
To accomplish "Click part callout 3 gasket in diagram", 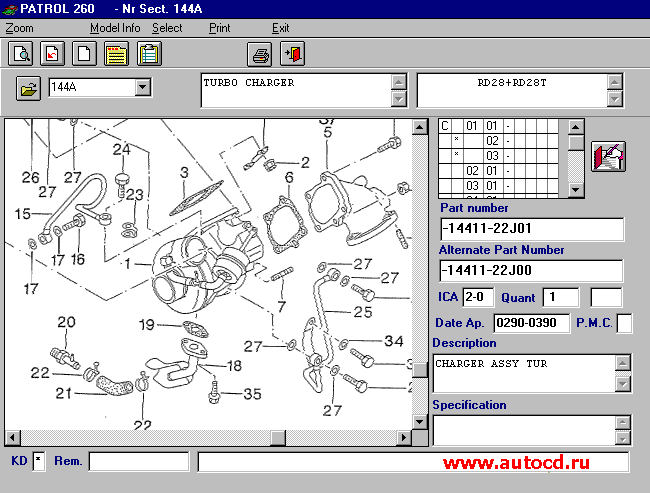I will [184, 172].
